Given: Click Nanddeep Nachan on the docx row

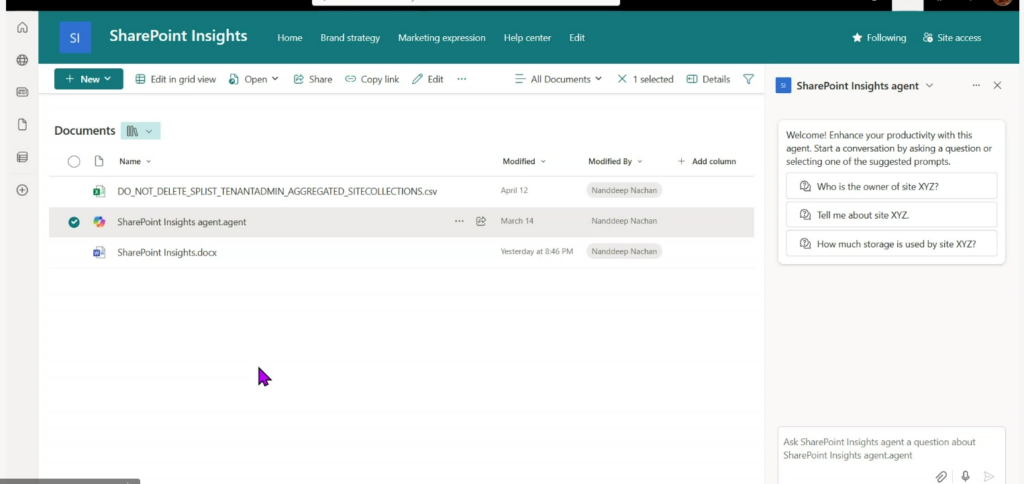Looking at the screenshot, I should (x=624, y=251).
